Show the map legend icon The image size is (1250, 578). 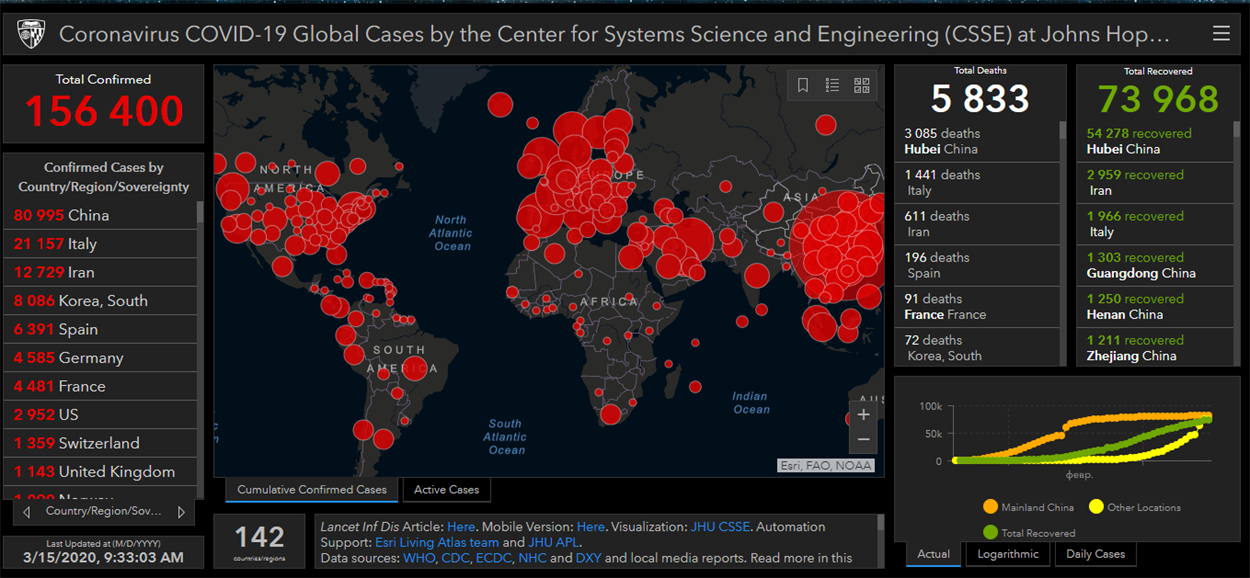(x=832, y=86)
